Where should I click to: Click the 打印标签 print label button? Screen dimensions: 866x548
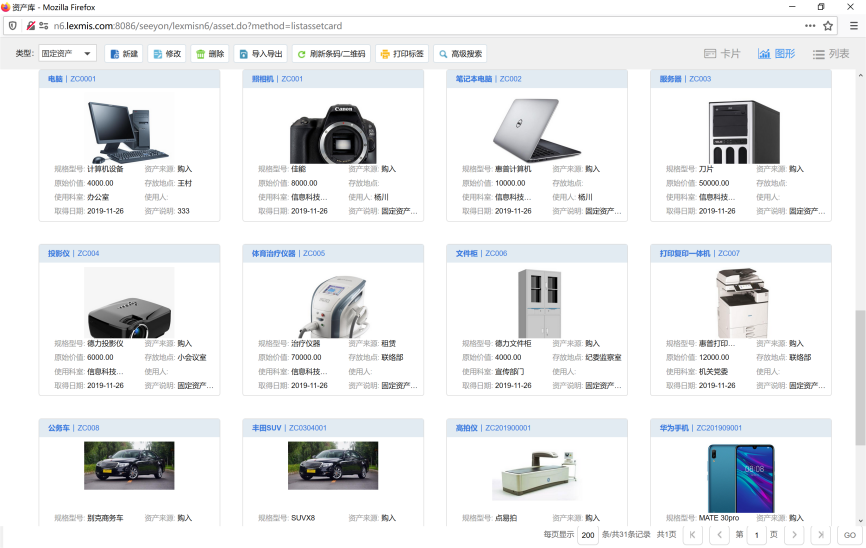pyautogui.click(x=402, y=54)
